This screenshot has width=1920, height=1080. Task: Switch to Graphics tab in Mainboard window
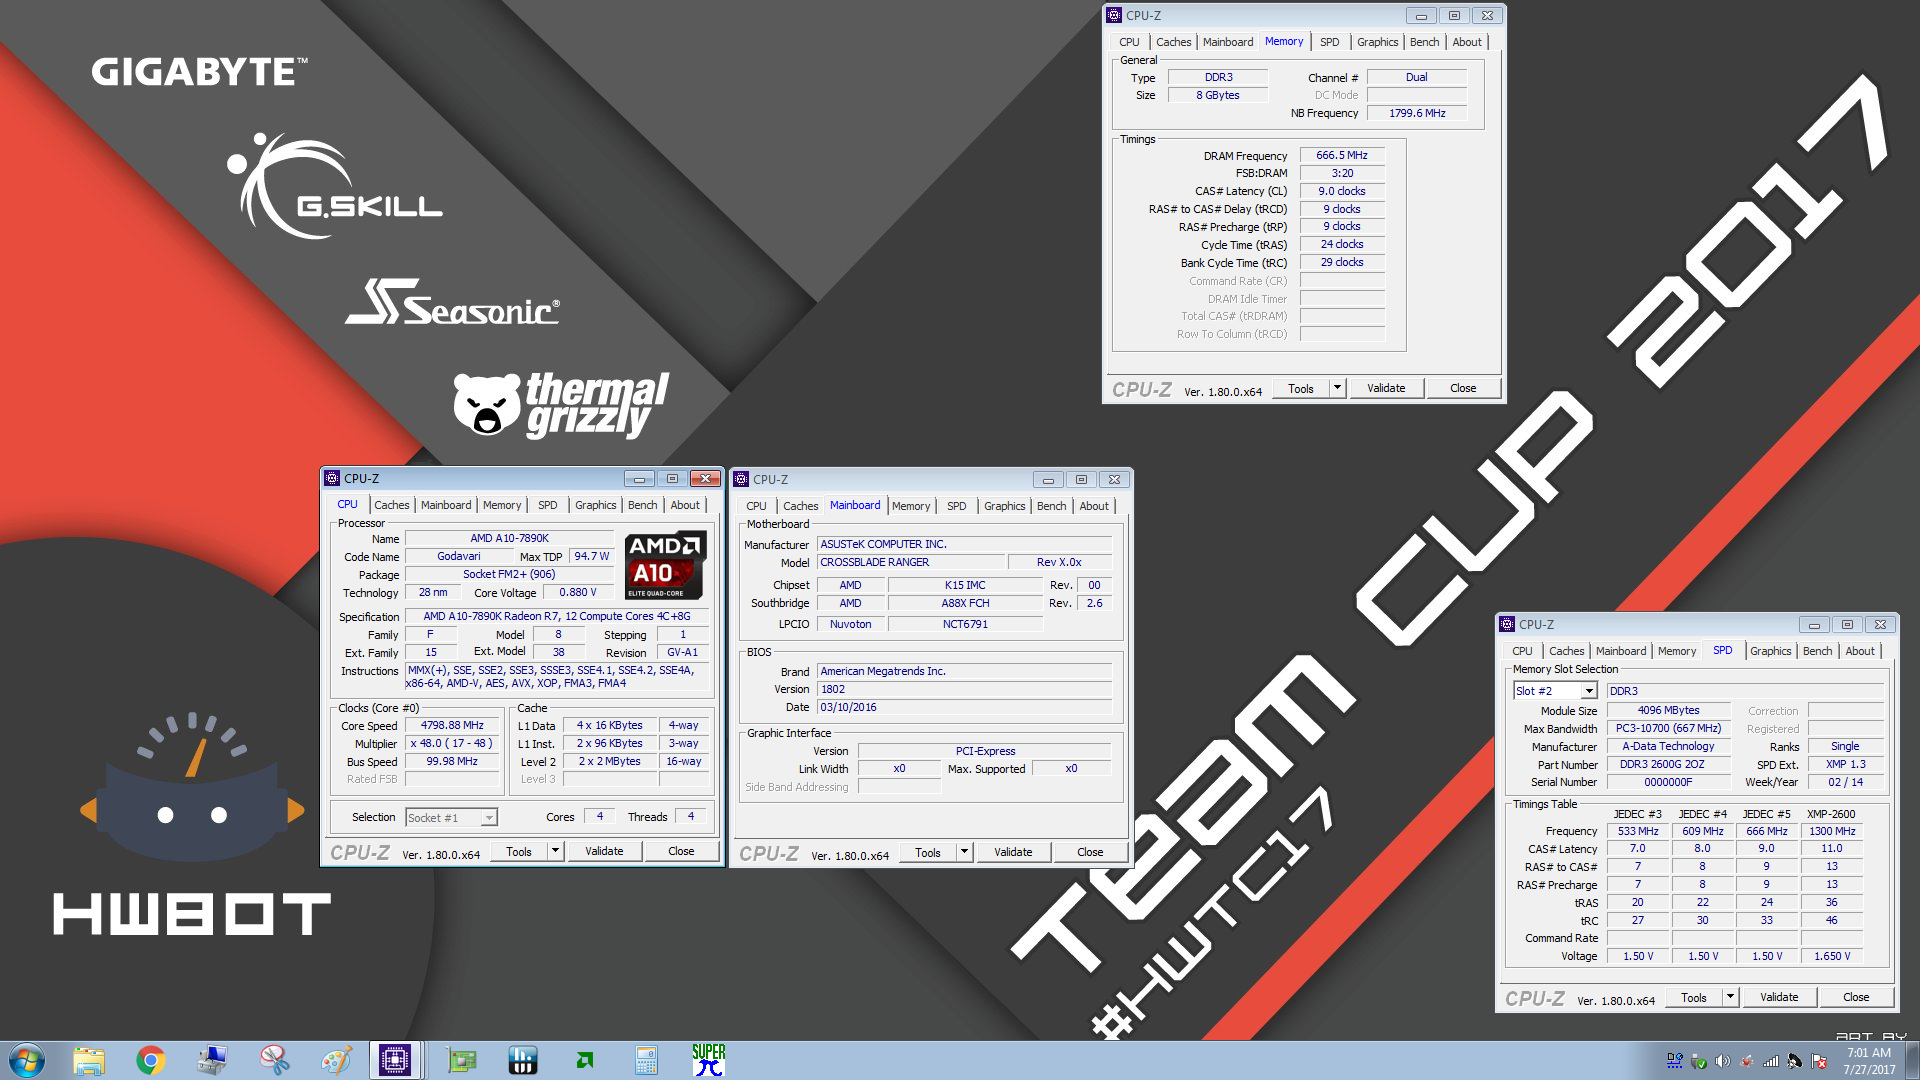(x=1004, y=506)
